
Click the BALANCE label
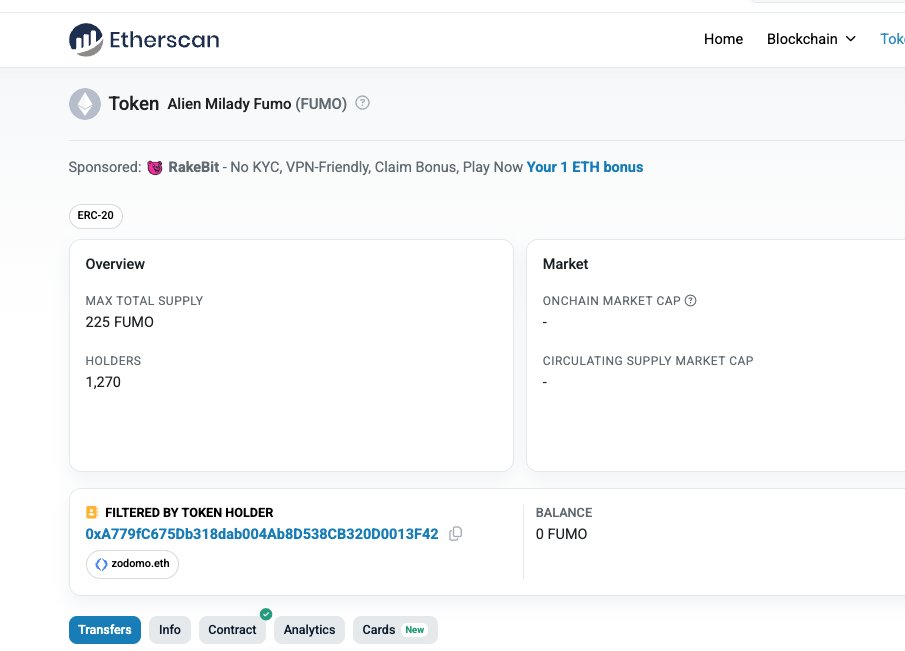[564, 512]
